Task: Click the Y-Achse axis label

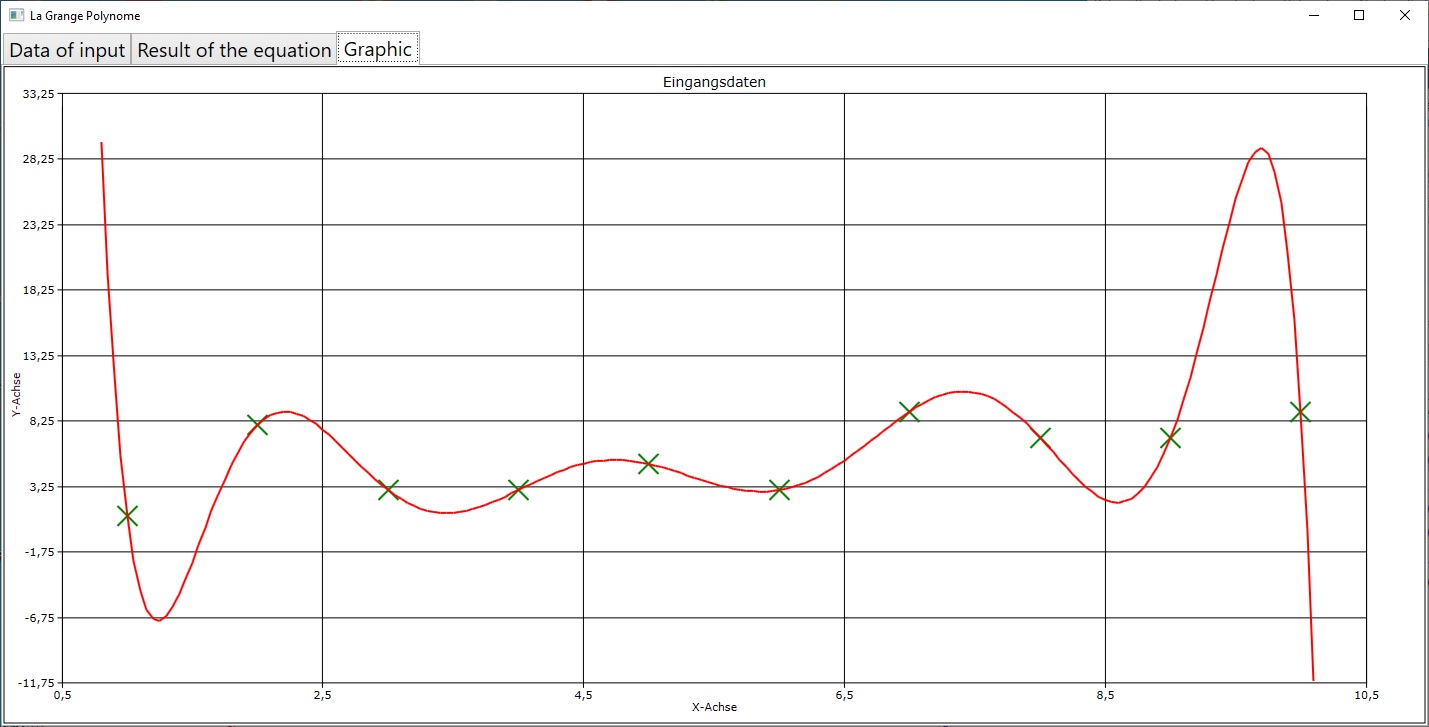Action: pos(17,395)
